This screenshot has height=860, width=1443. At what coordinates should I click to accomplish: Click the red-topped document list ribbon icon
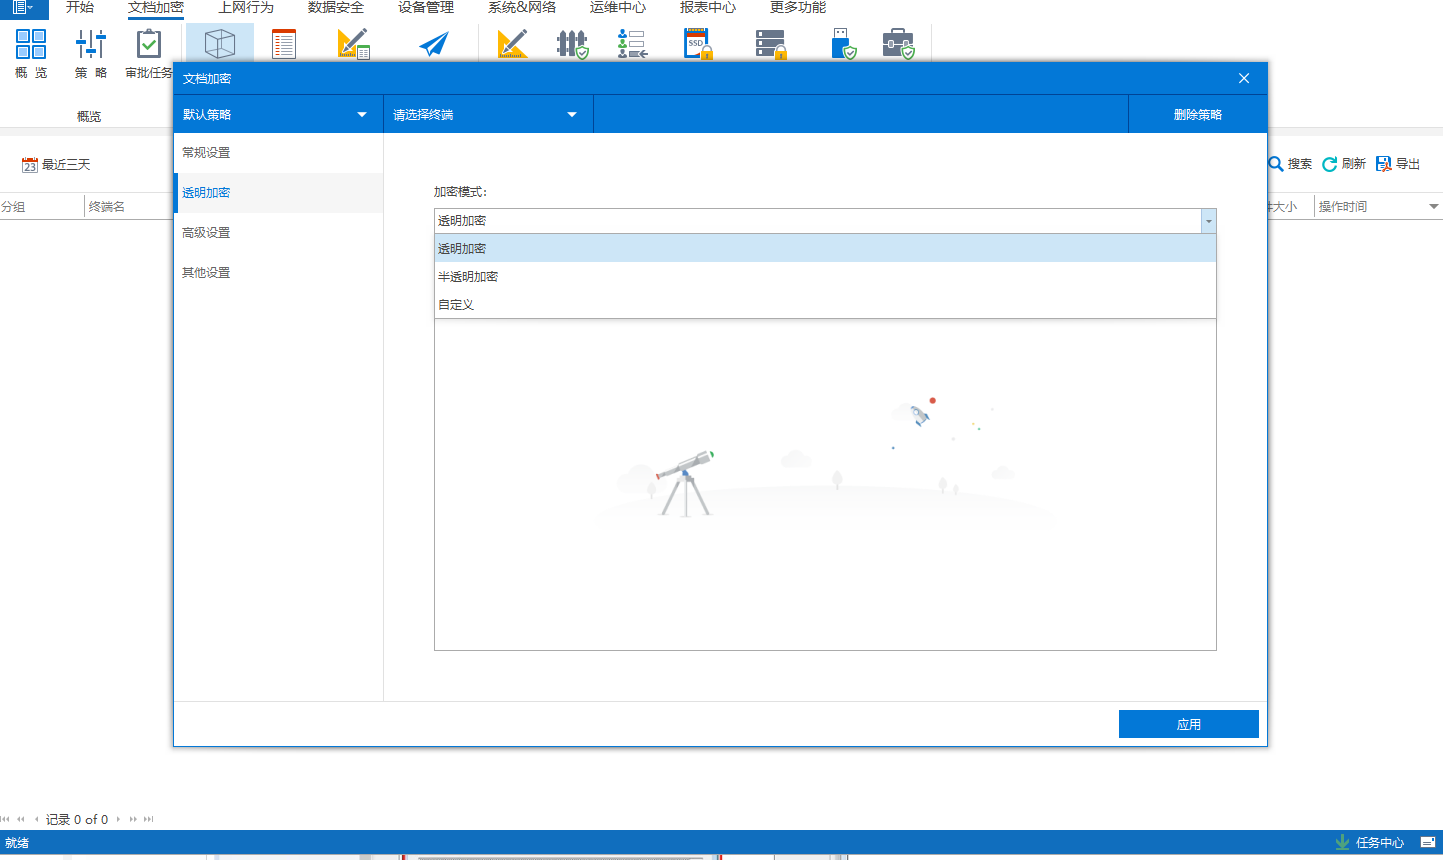(x=284, y=44)
